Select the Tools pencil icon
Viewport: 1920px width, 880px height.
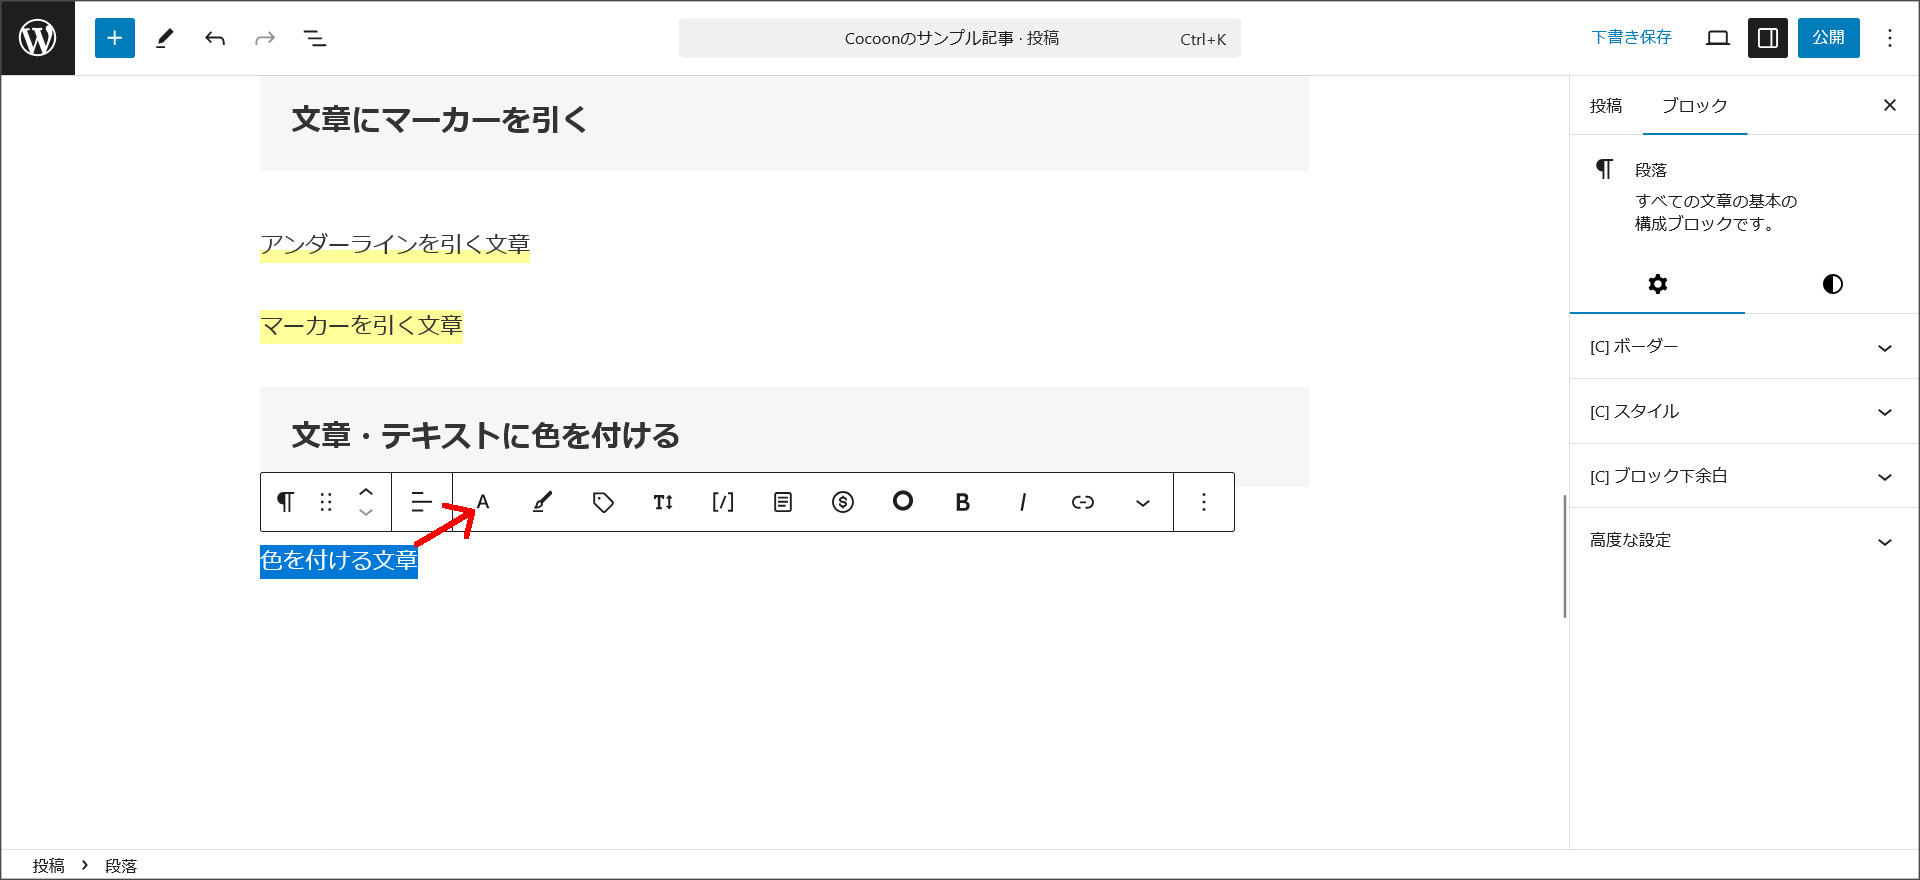pos(165,38)
